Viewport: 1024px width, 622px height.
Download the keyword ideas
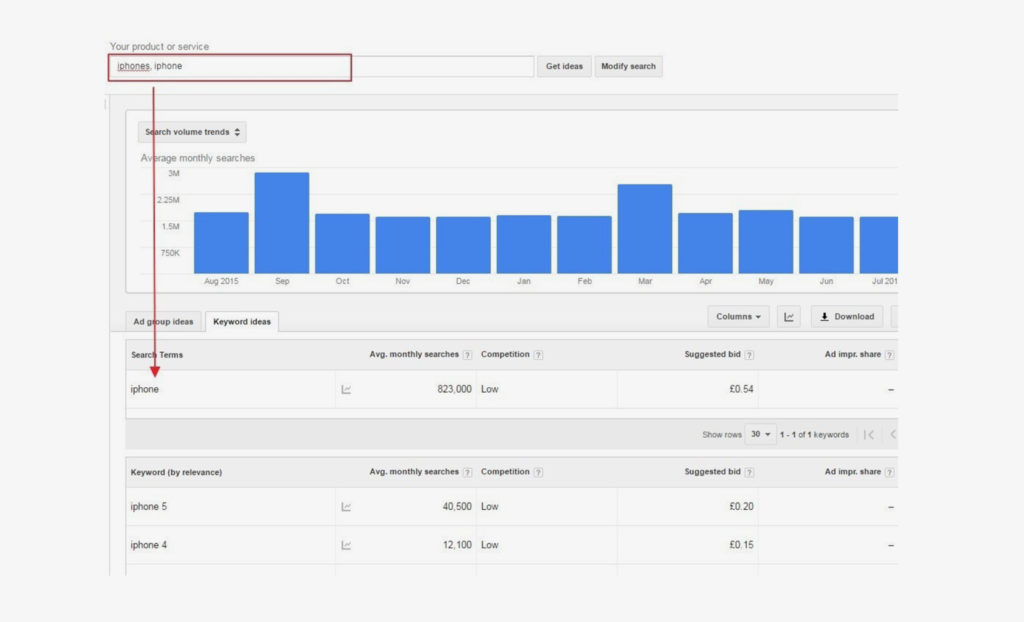[847, 316]
